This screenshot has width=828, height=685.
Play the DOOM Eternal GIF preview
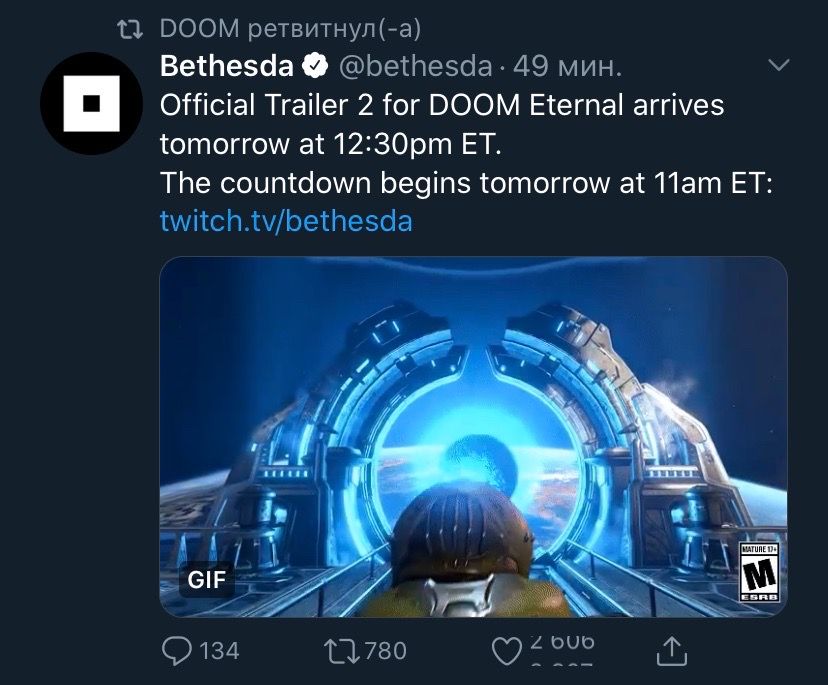click(x=473, y=436)
